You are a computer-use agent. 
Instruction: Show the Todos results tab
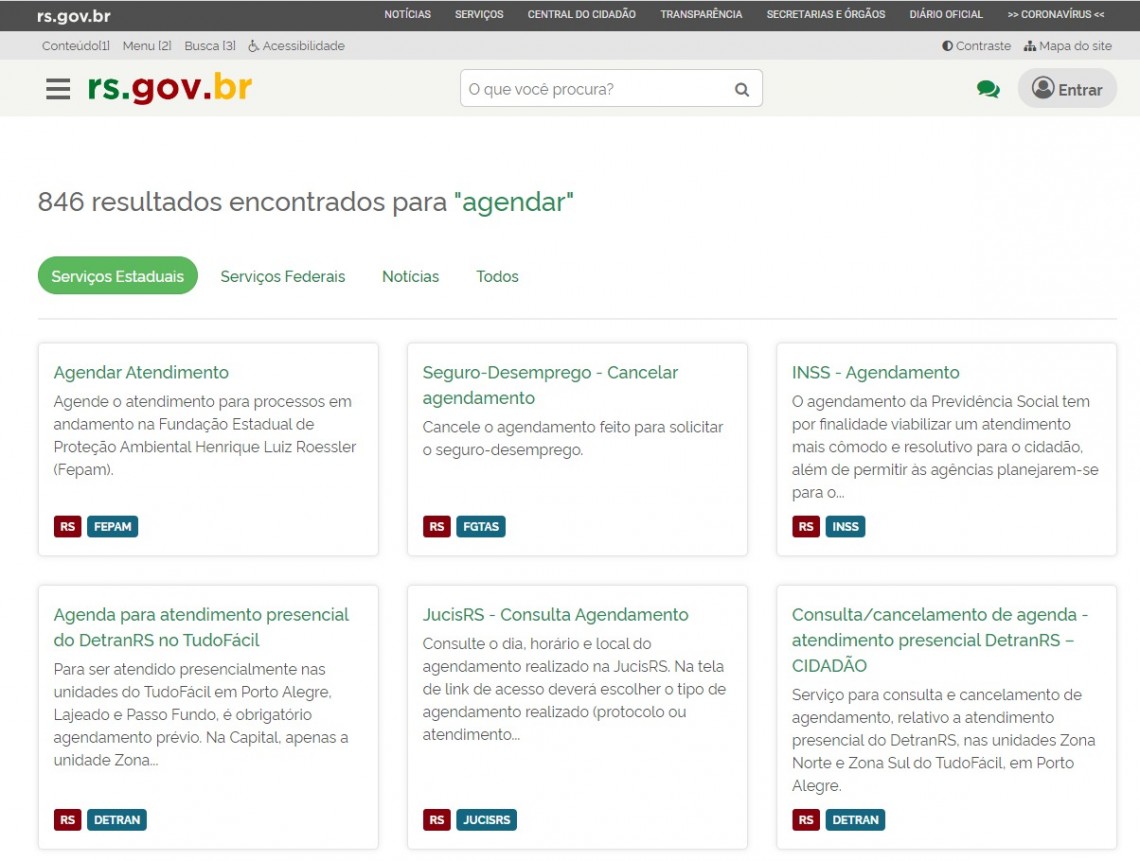pos(497,277)
